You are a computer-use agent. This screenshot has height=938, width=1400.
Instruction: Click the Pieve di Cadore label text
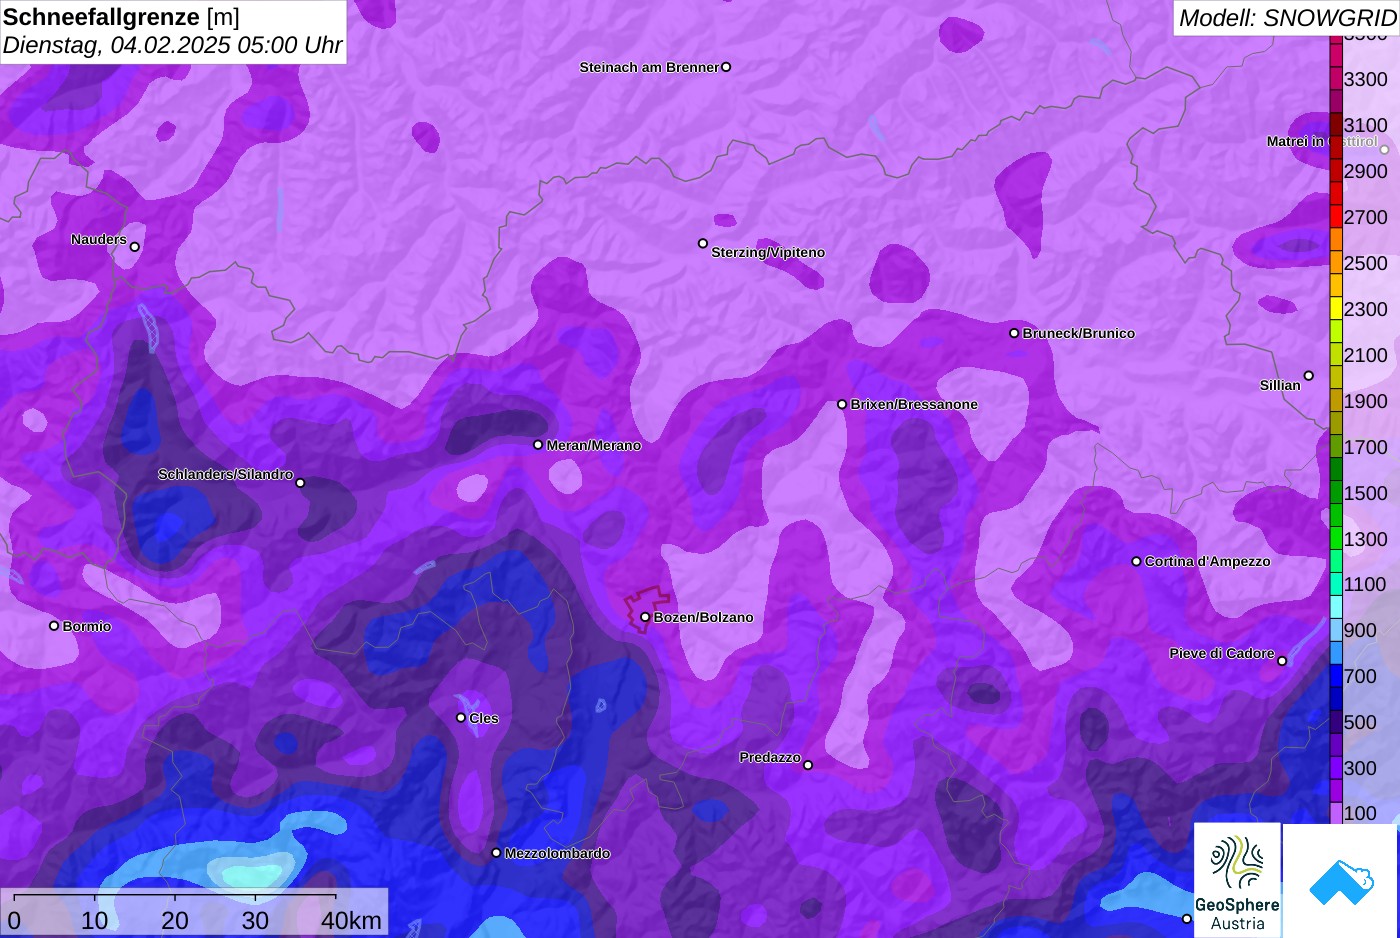point(1222,653)
